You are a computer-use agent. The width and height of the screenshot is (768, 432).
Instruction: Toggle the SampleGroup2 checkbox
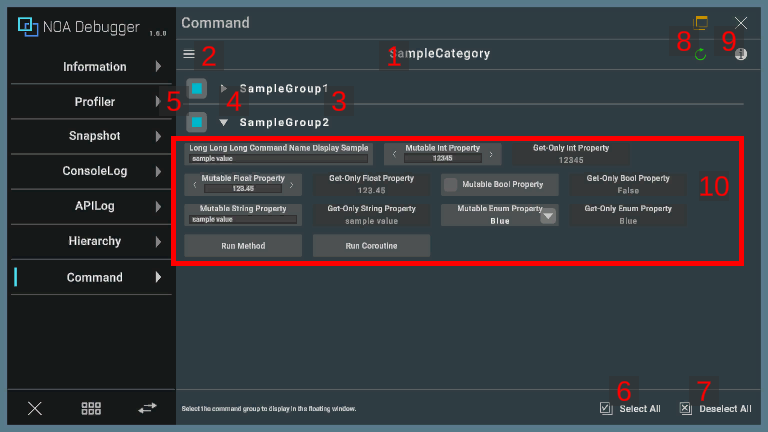197,122
